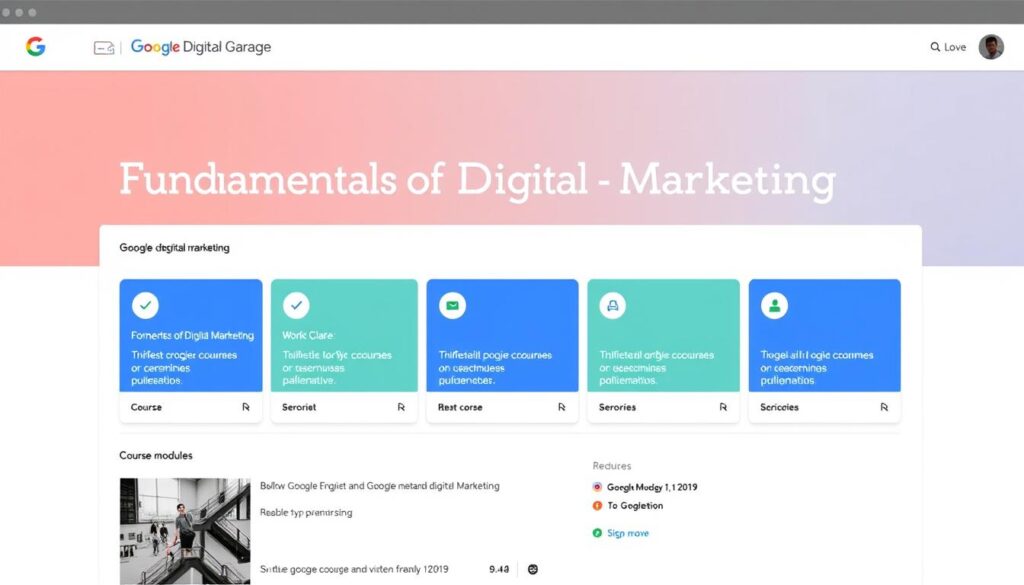Image resolution: width=1024 pixels, height=585 pixels.
Task: Open the user profile avatar
Action: (991, 47)
